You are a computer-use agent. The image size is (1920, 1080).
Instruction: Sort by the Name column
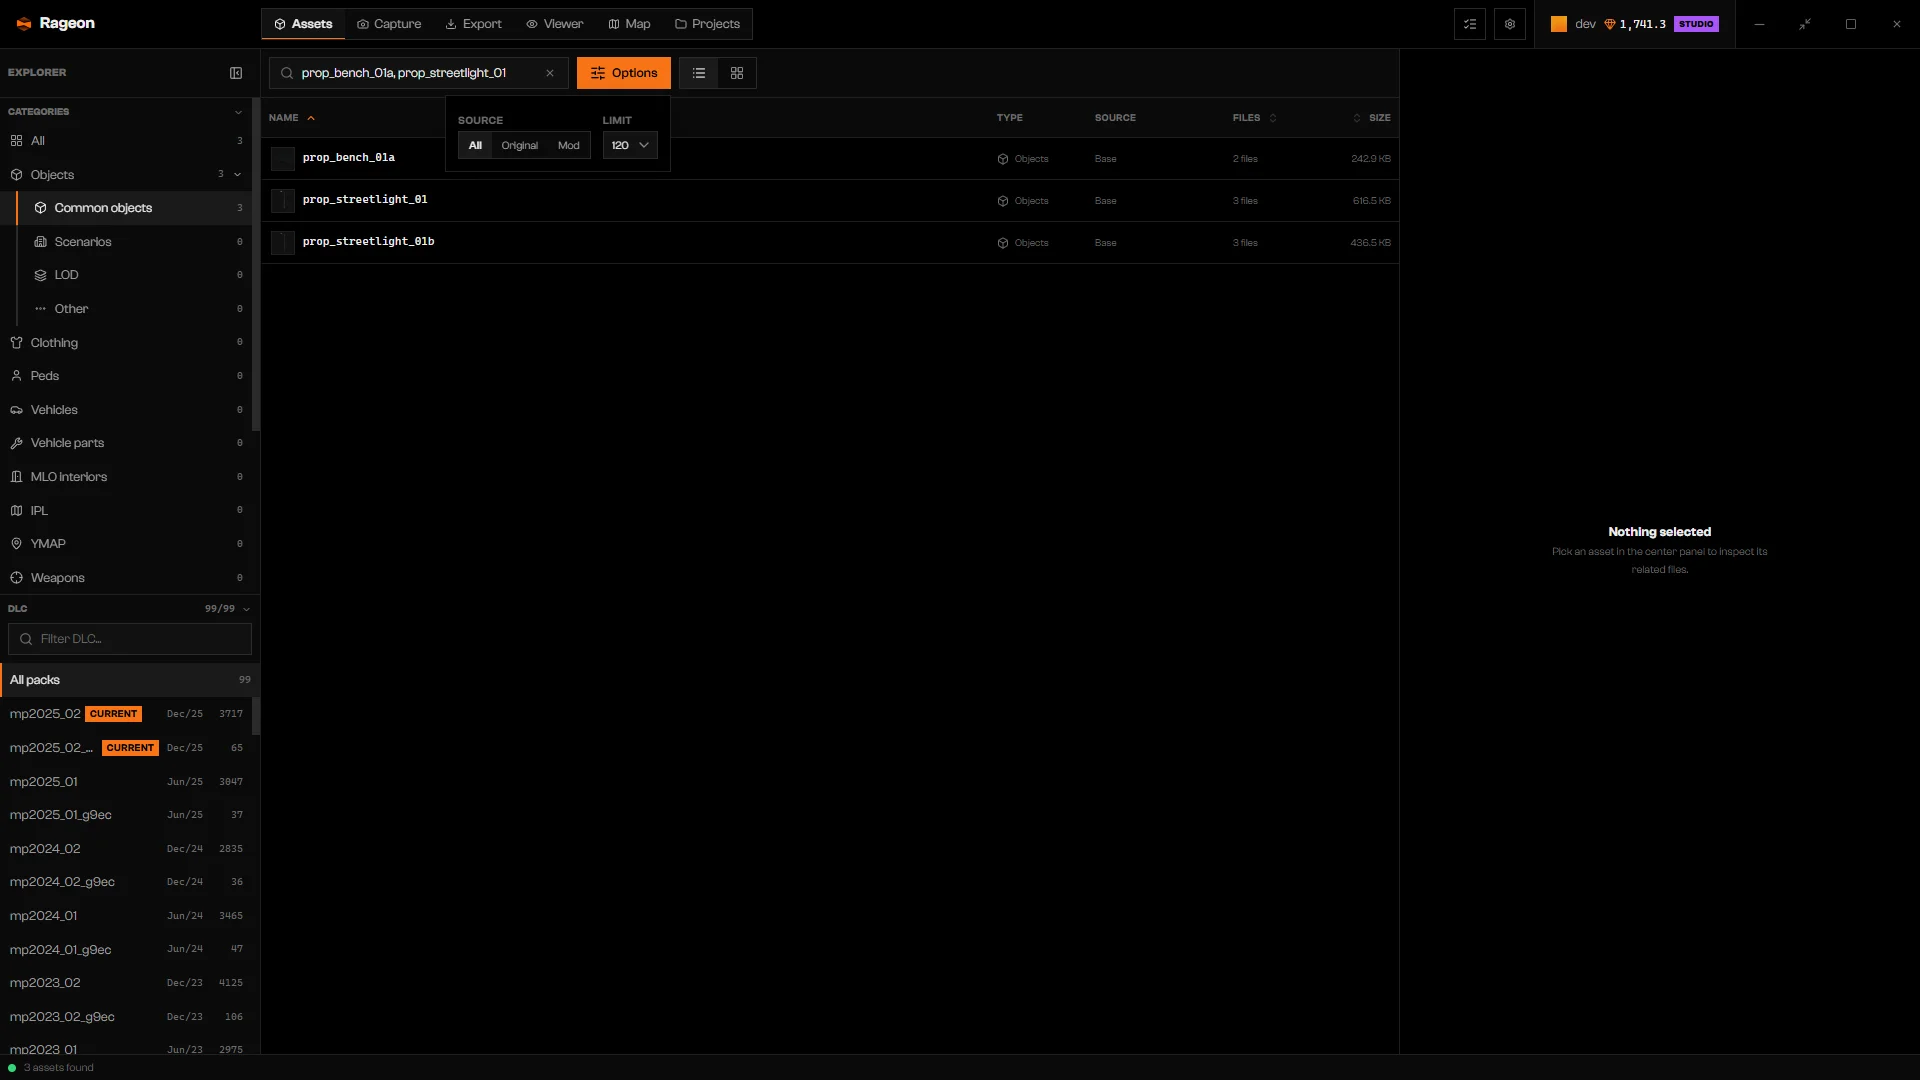[x=291, y=118]
